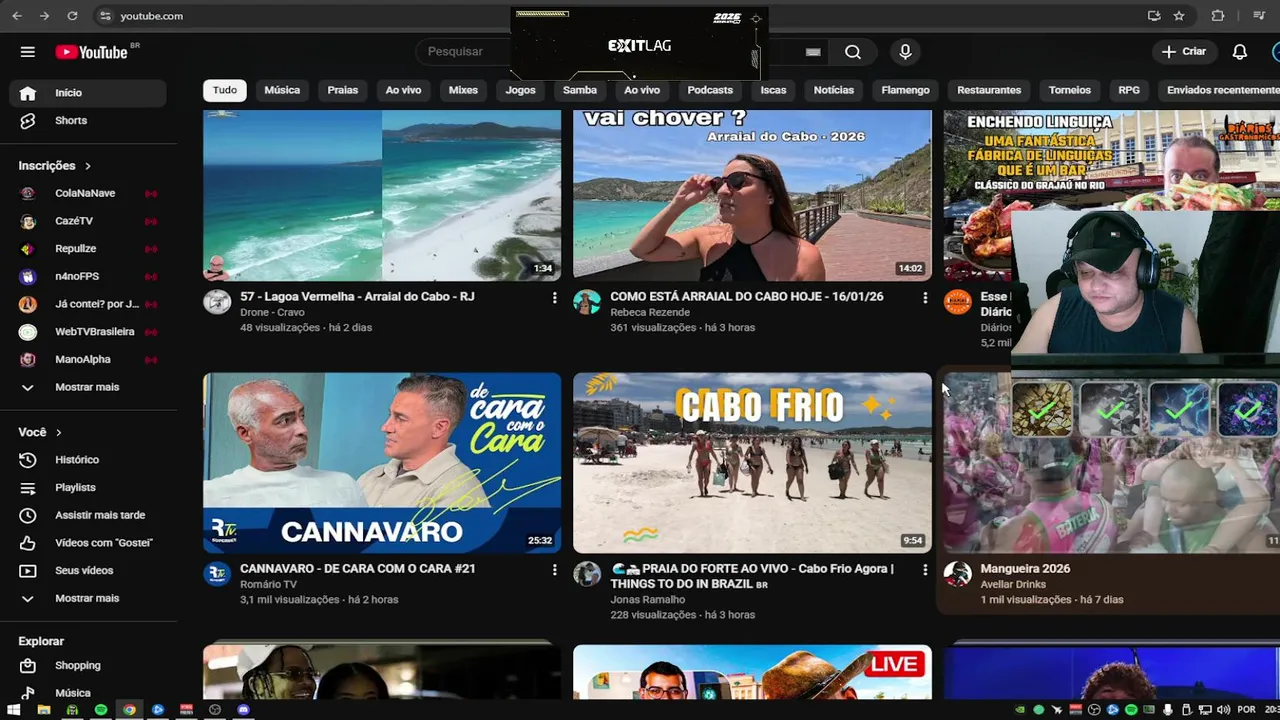Image resolution: width=1280 pixels, height=720 pixels.
Task: Reload the page with refresh icon
Action: 72,16
